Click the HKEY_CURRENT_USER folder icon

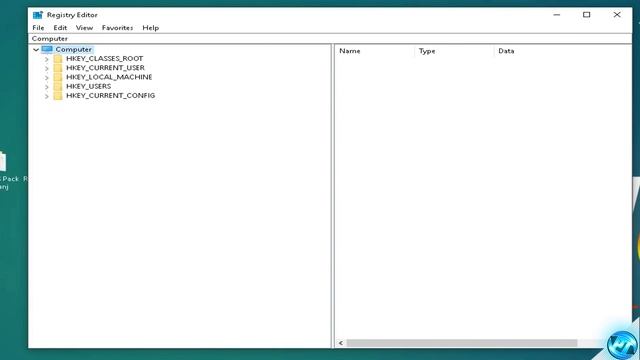pyautogui.click(x=58, y=68)
